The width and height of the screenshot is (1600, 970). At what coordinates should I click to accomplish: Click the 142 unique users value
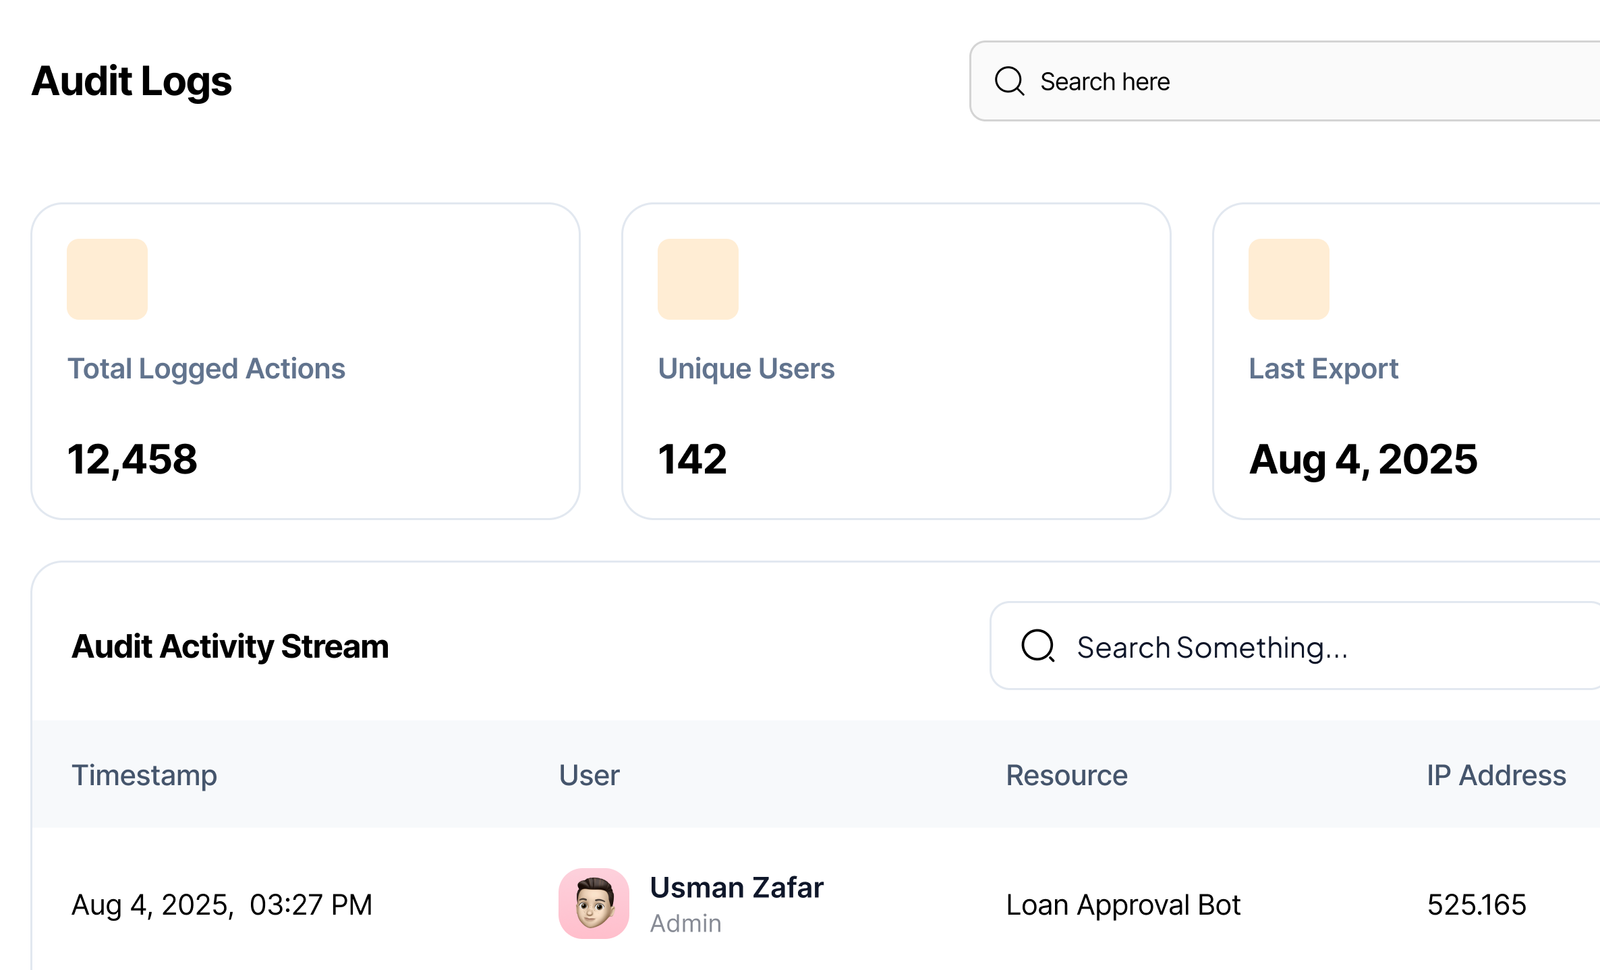(x=692, y=460)
